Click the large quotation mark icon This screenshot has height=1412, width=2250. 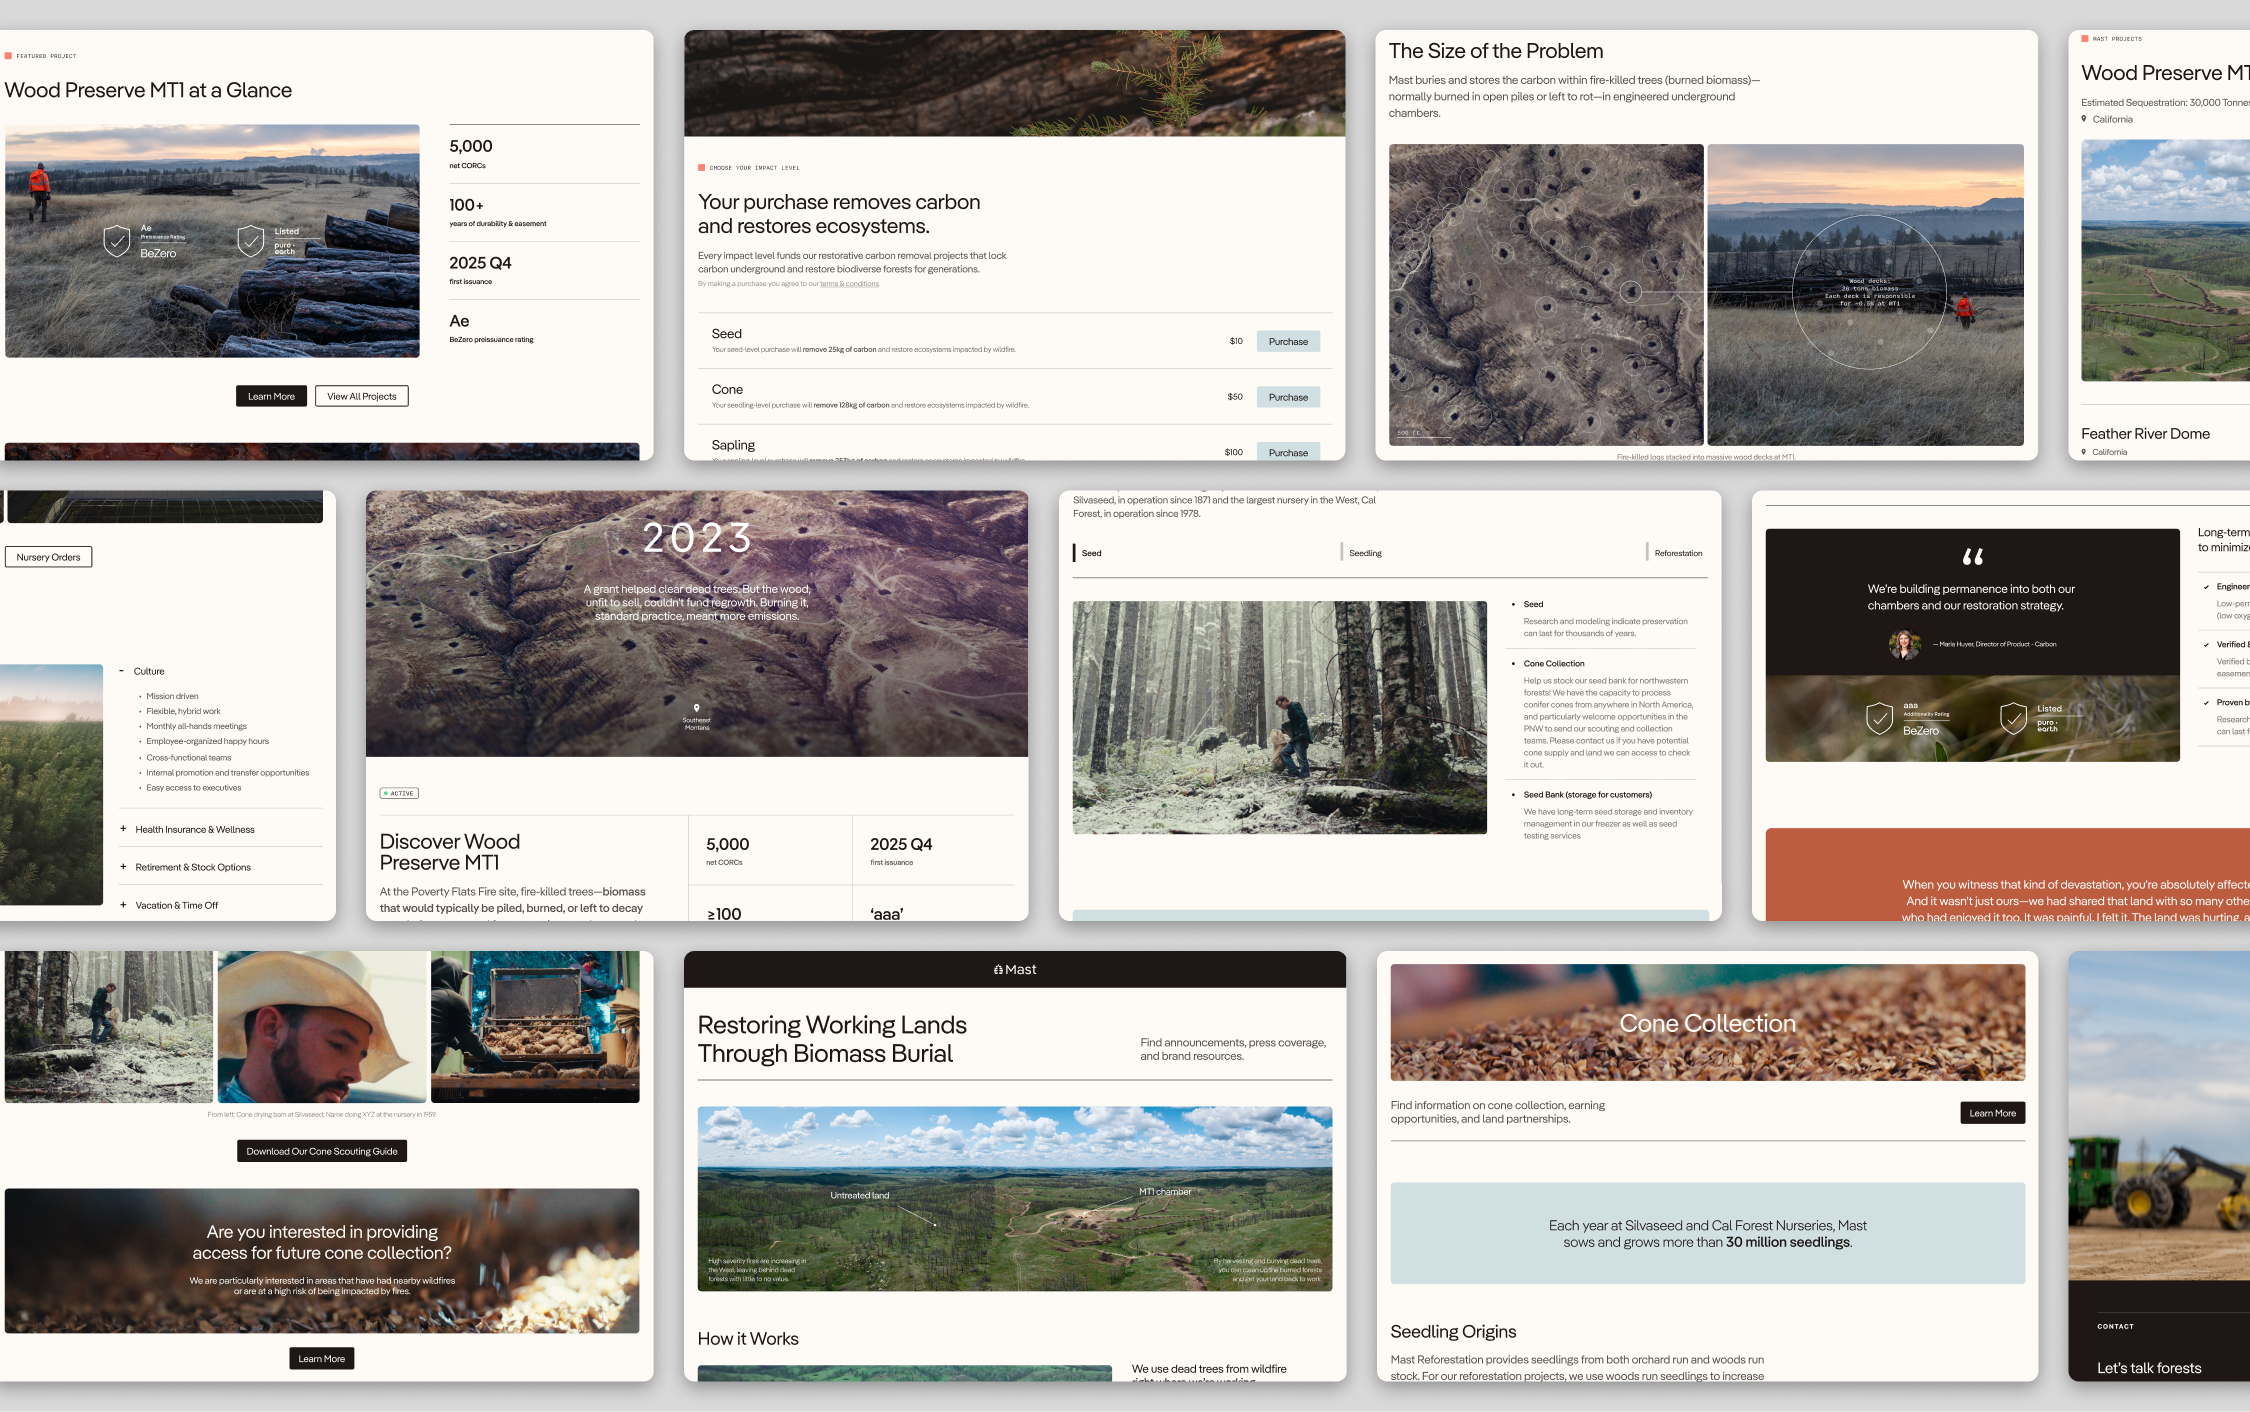click(1972, 557)
